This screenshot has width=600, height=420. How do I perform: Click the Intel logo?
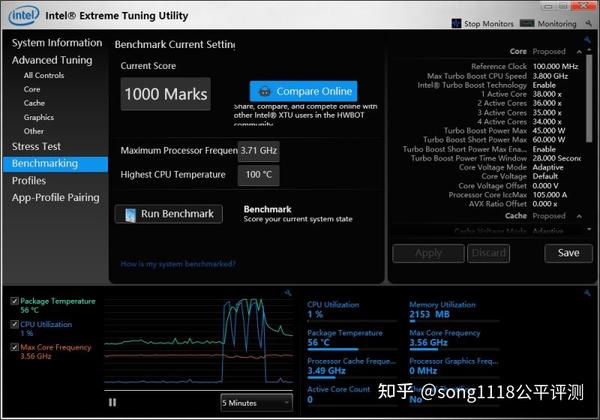[24, 15]
